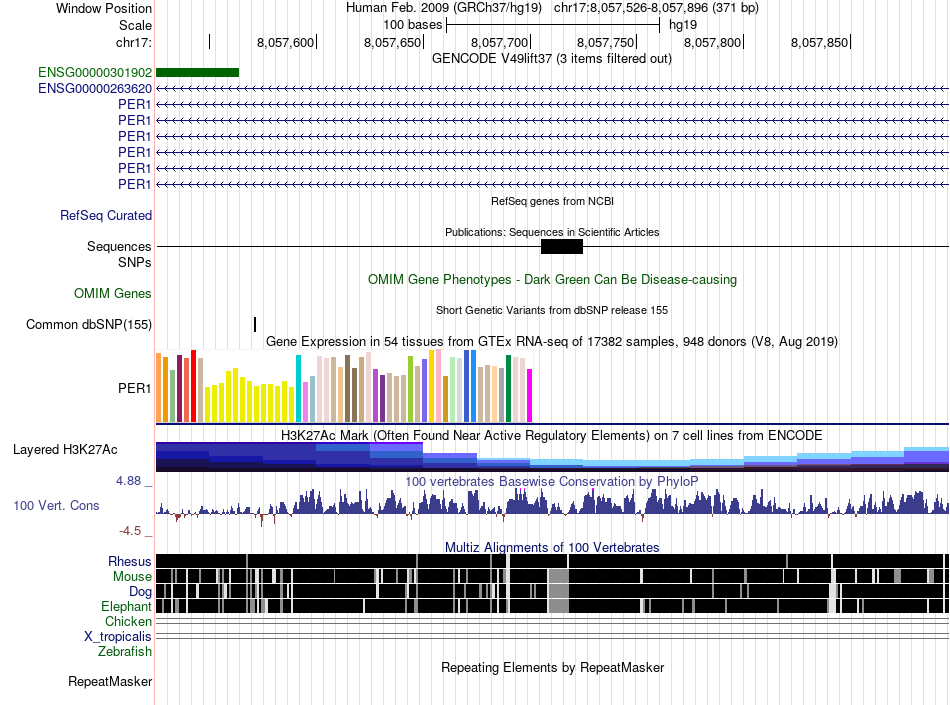Click the Zebrafish alignment label
This screenshot has width=950, height=705.
point(125,652)
